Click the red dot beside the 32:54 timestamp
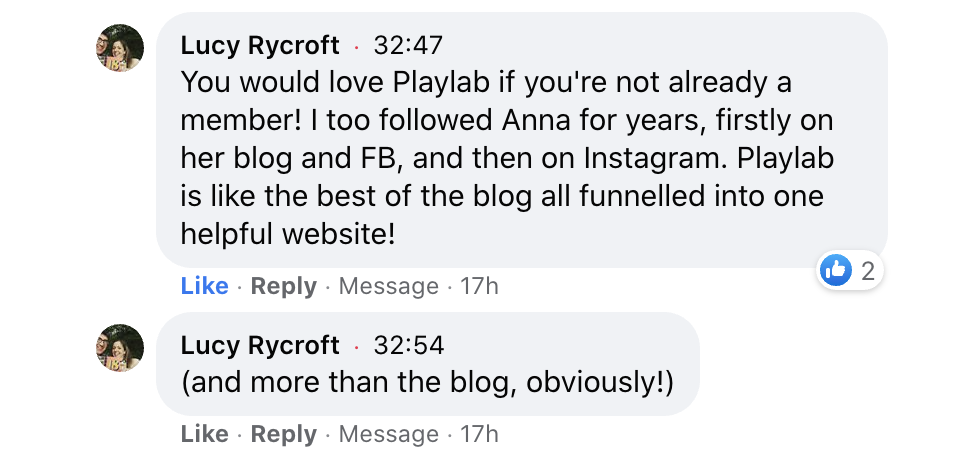954x460 pixels. [356, 347]
